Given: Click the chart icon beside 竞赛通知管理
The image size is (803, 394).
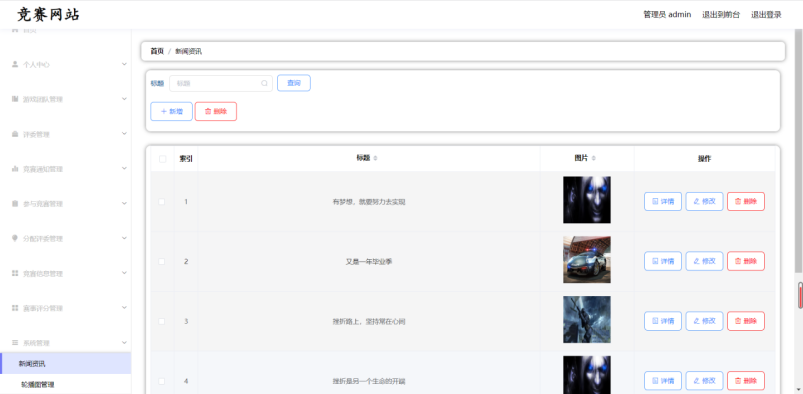Looking at the screenshot, I should [x=15, y=169].
